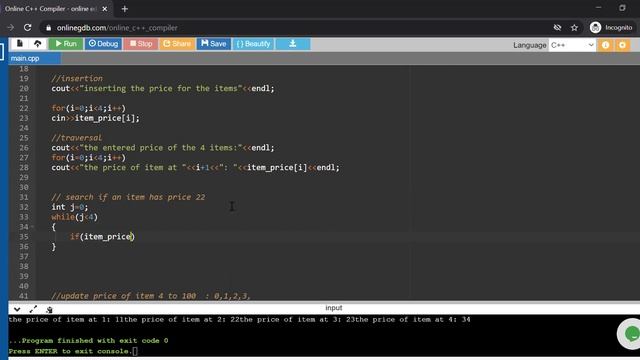Close the Online C++ Compiler browser tab

(105, 9)
